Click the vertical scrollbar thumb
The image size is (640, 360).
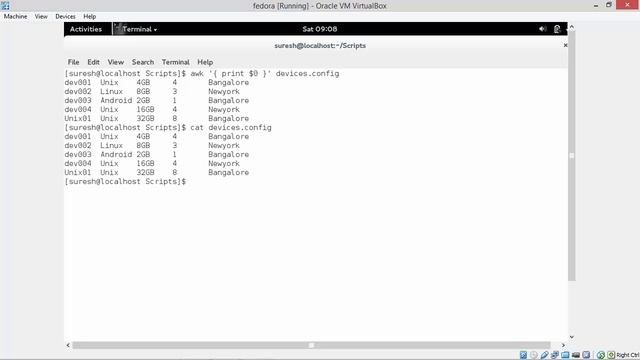point(572,156)
